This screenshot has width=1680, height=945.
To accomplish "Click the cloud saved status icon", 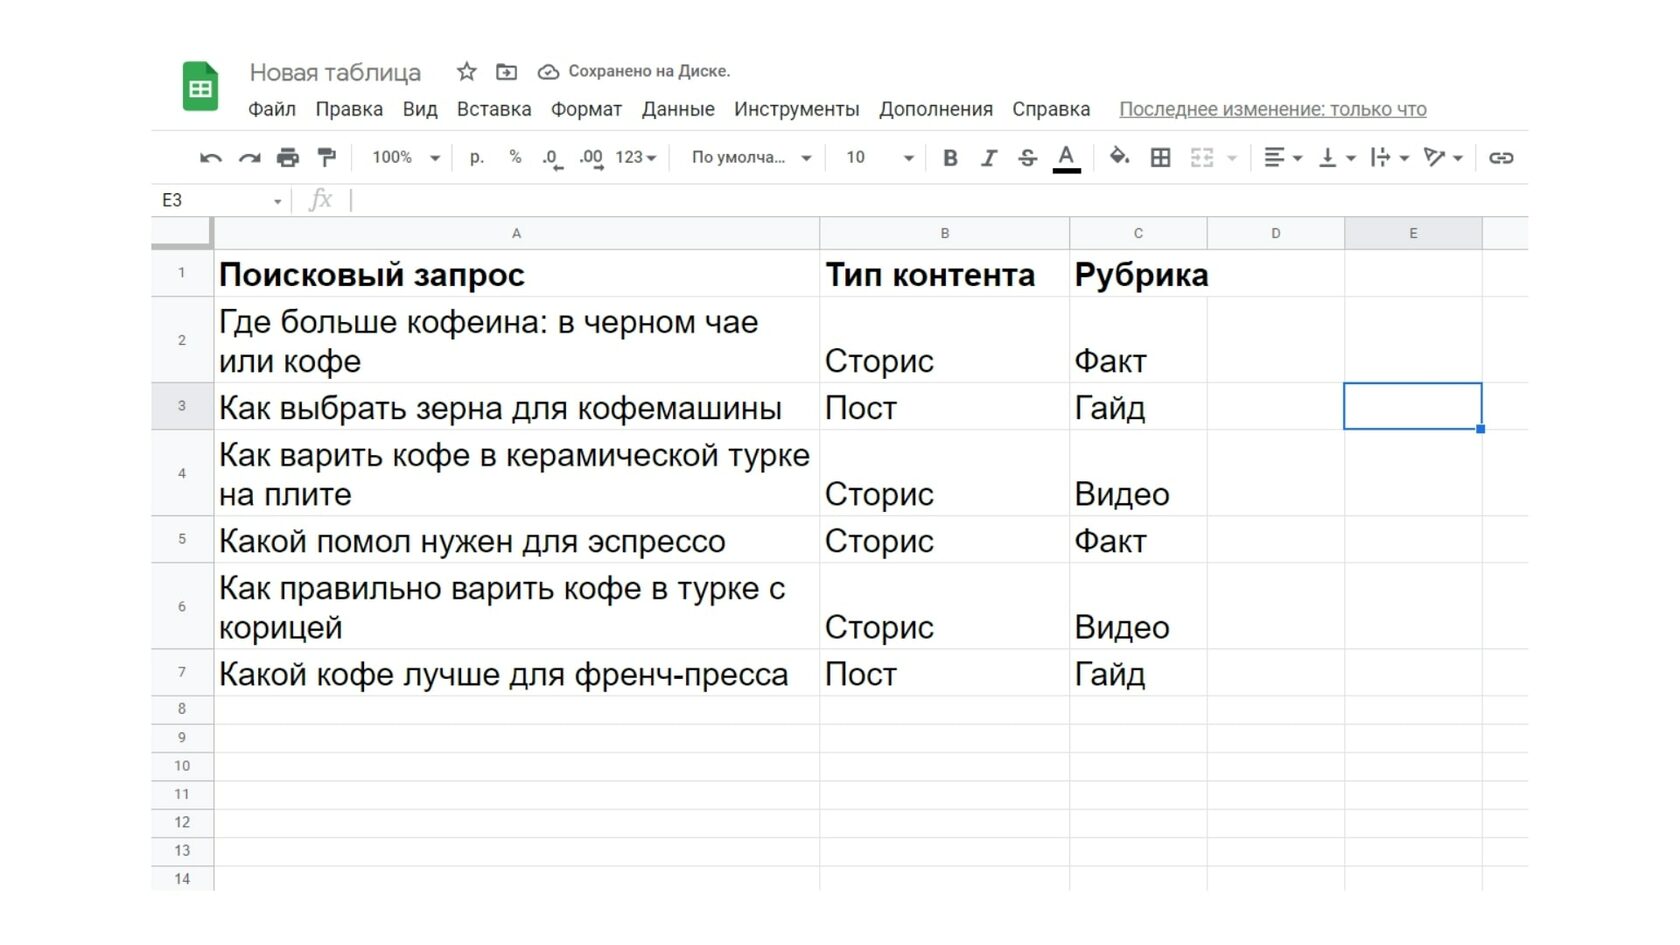I will click(548, 72).
